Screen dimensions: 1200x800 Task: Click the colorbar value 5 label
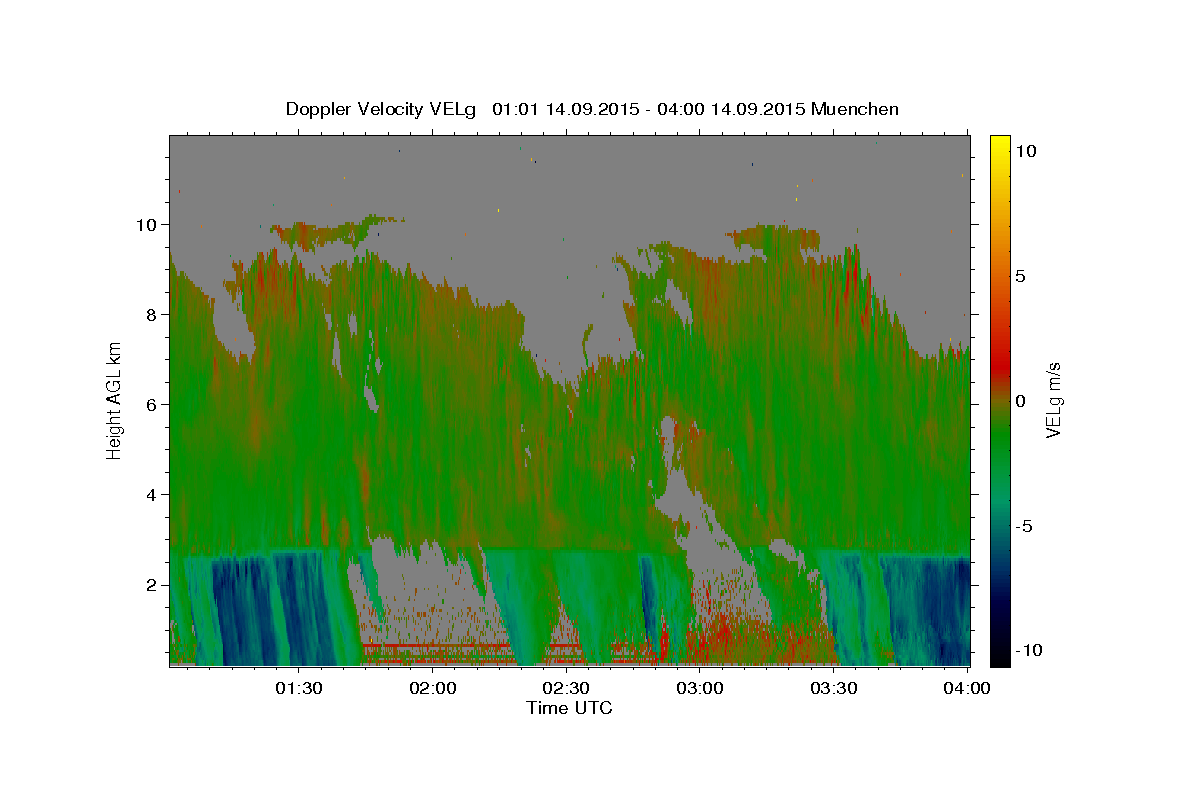coord(1020,276)
